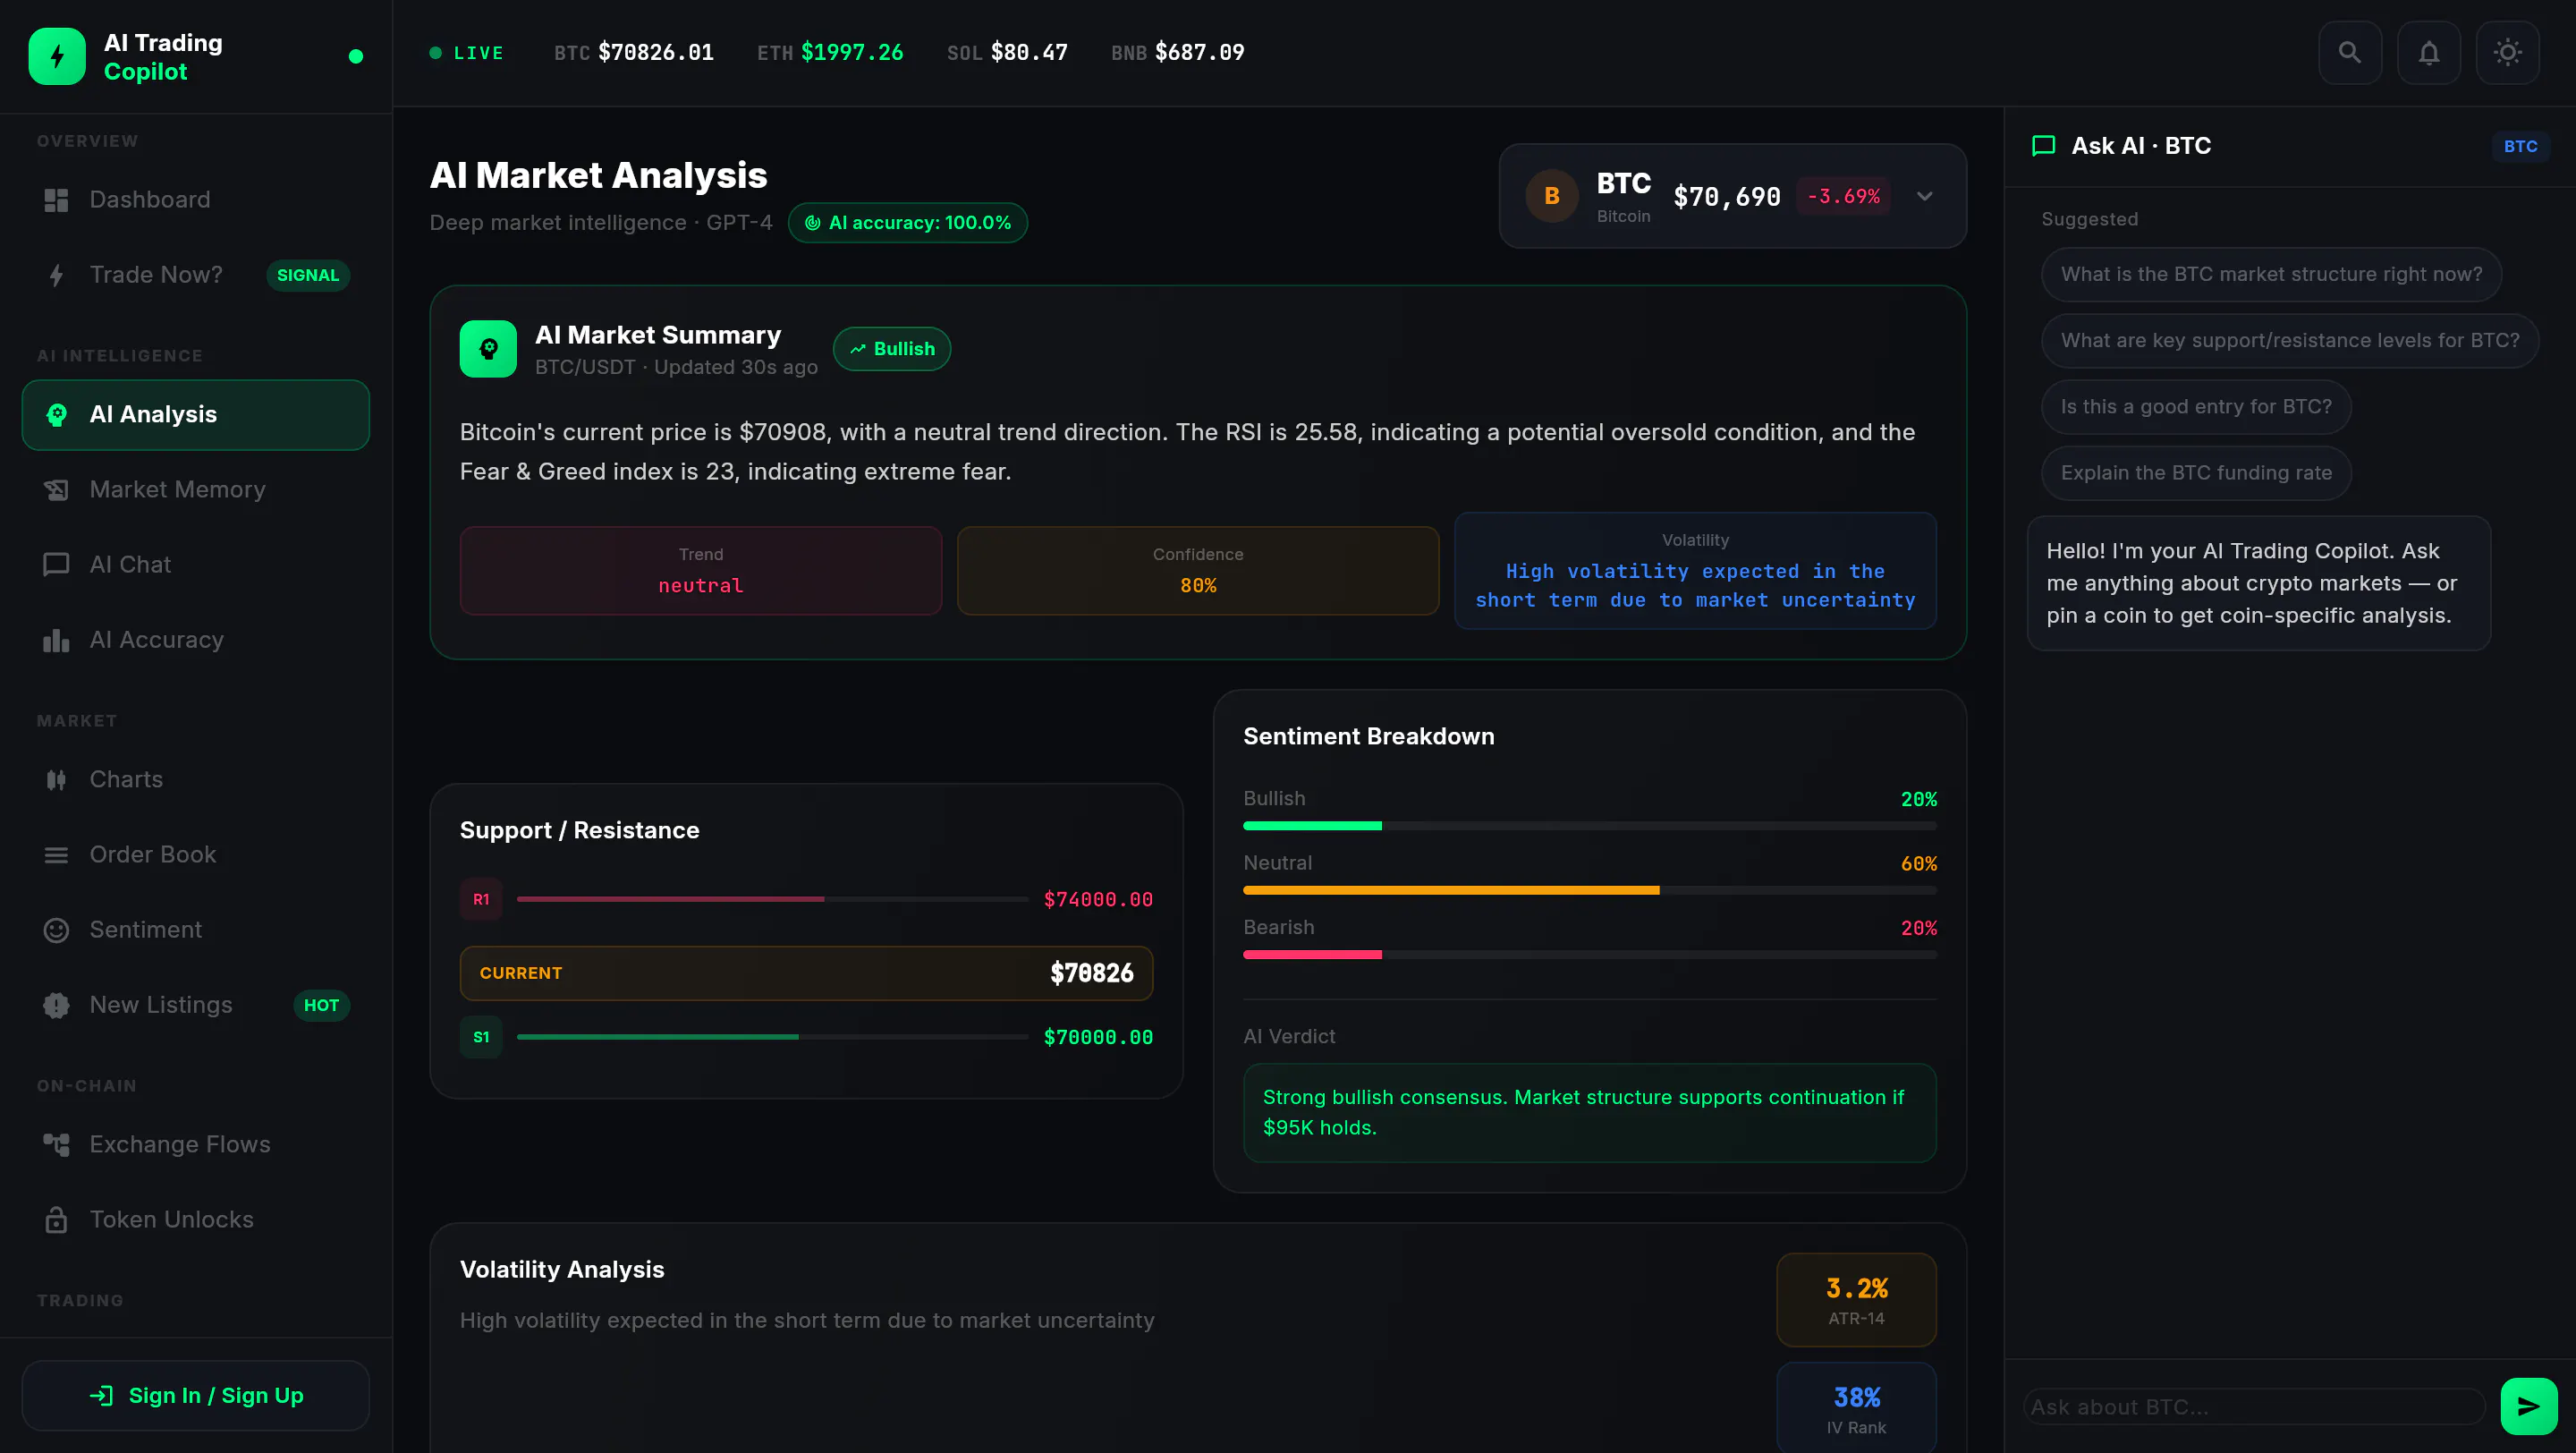Click the orange Bitcoin B coin icon
The height and width of the screenshot is (1453, 2576).
tap(1552, 196)
